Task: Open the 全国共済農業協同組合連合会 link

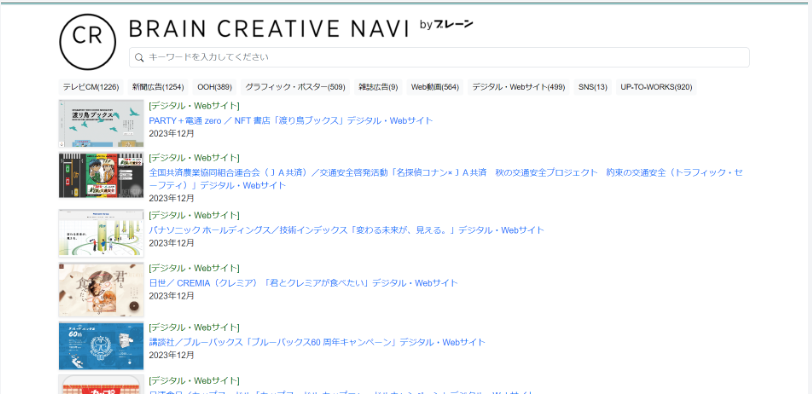Action: (x=446, y=179)
